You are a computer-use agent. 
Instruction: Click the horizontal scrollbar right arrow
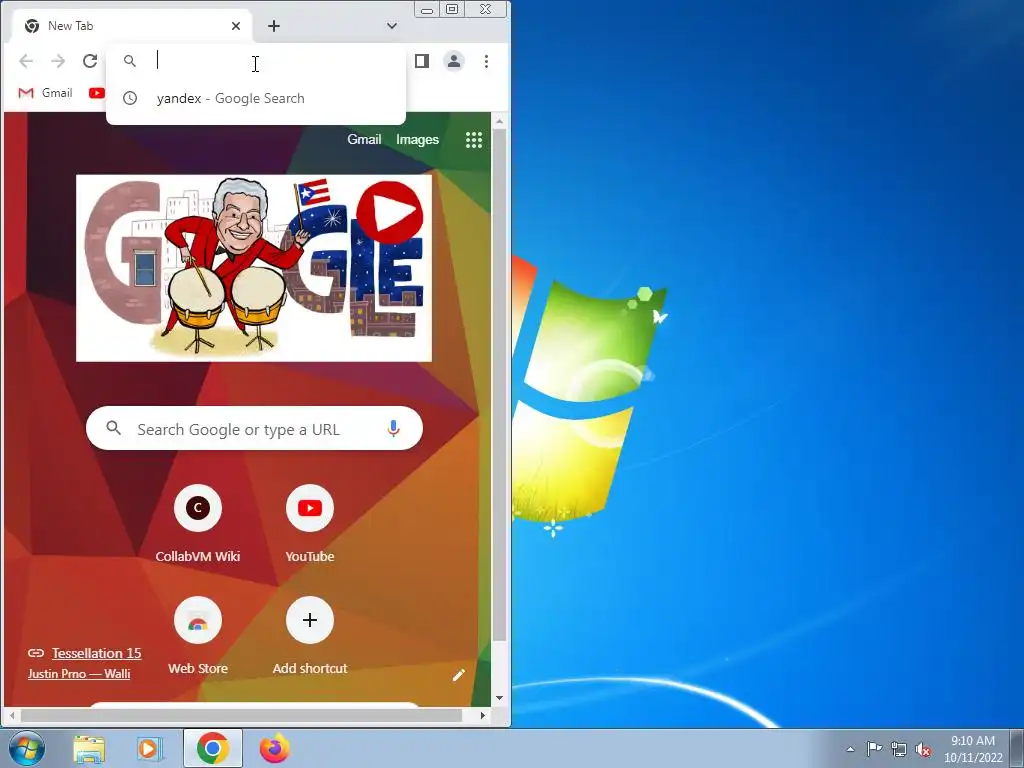click(483, 716)
